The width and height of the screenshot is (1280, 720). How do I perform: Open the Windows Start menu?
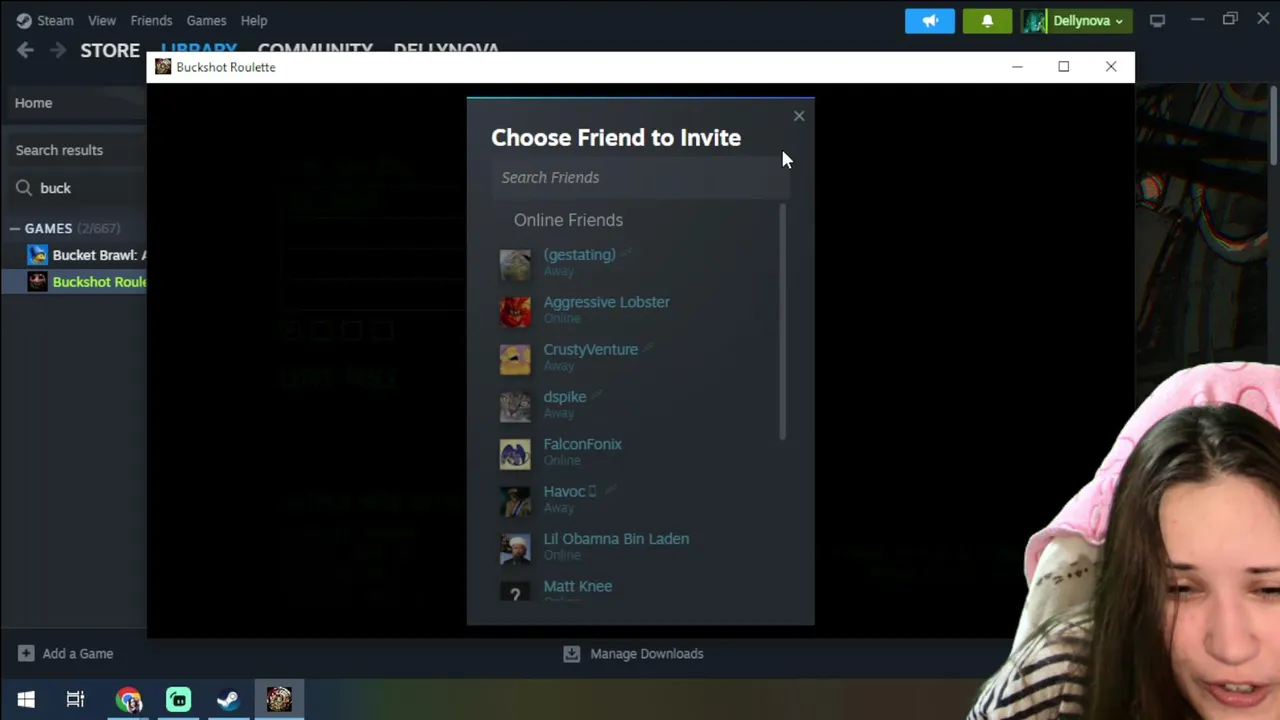tap(26, 699)
